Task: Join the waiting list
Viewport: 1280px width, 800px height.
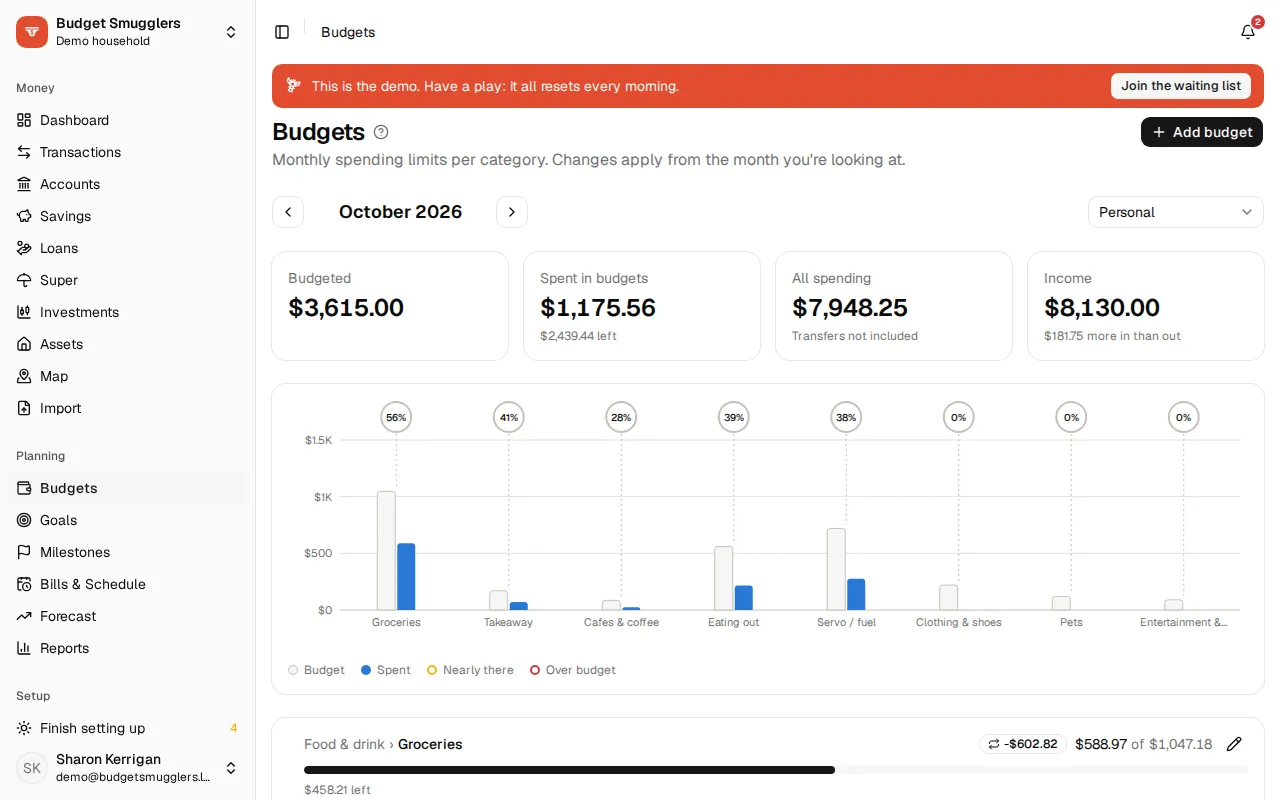Action: (1181, 86)
